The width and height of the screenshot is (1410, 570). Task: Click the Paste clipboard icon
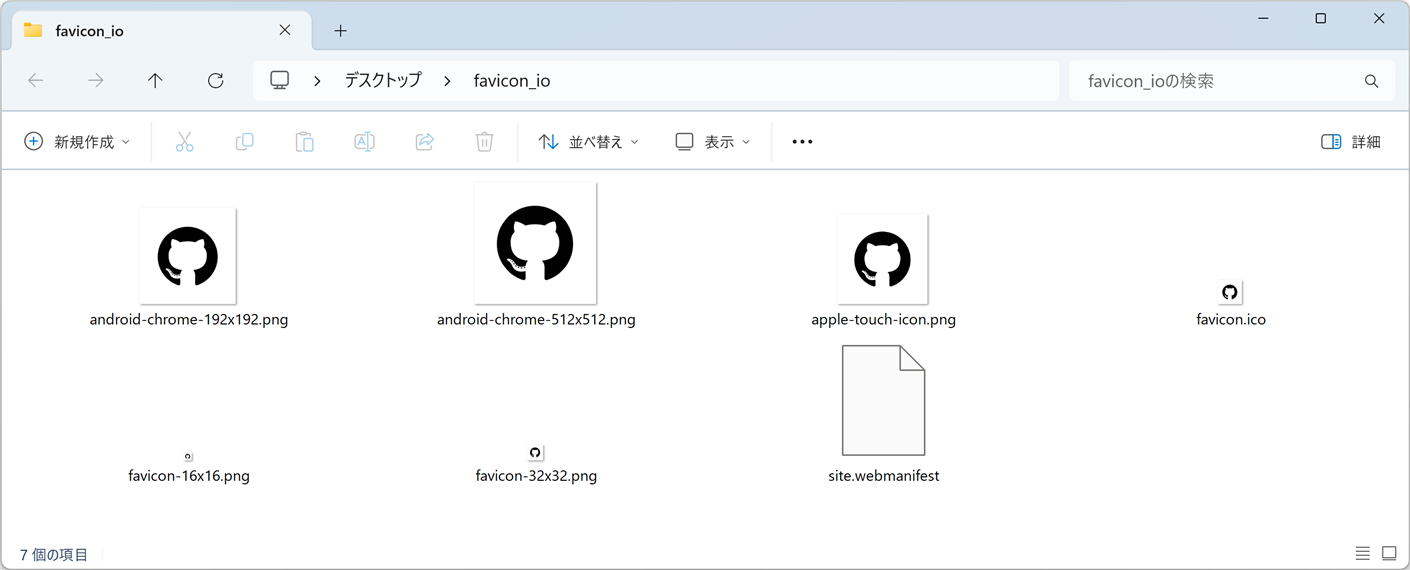(x=304, y=142)
